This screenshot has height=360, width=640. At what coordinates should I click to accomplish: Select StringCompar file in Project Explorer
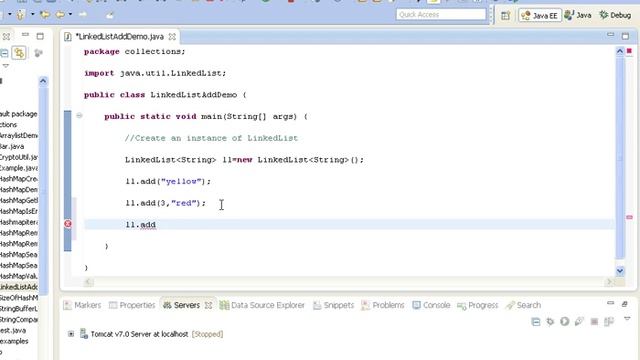coord(19,319)
